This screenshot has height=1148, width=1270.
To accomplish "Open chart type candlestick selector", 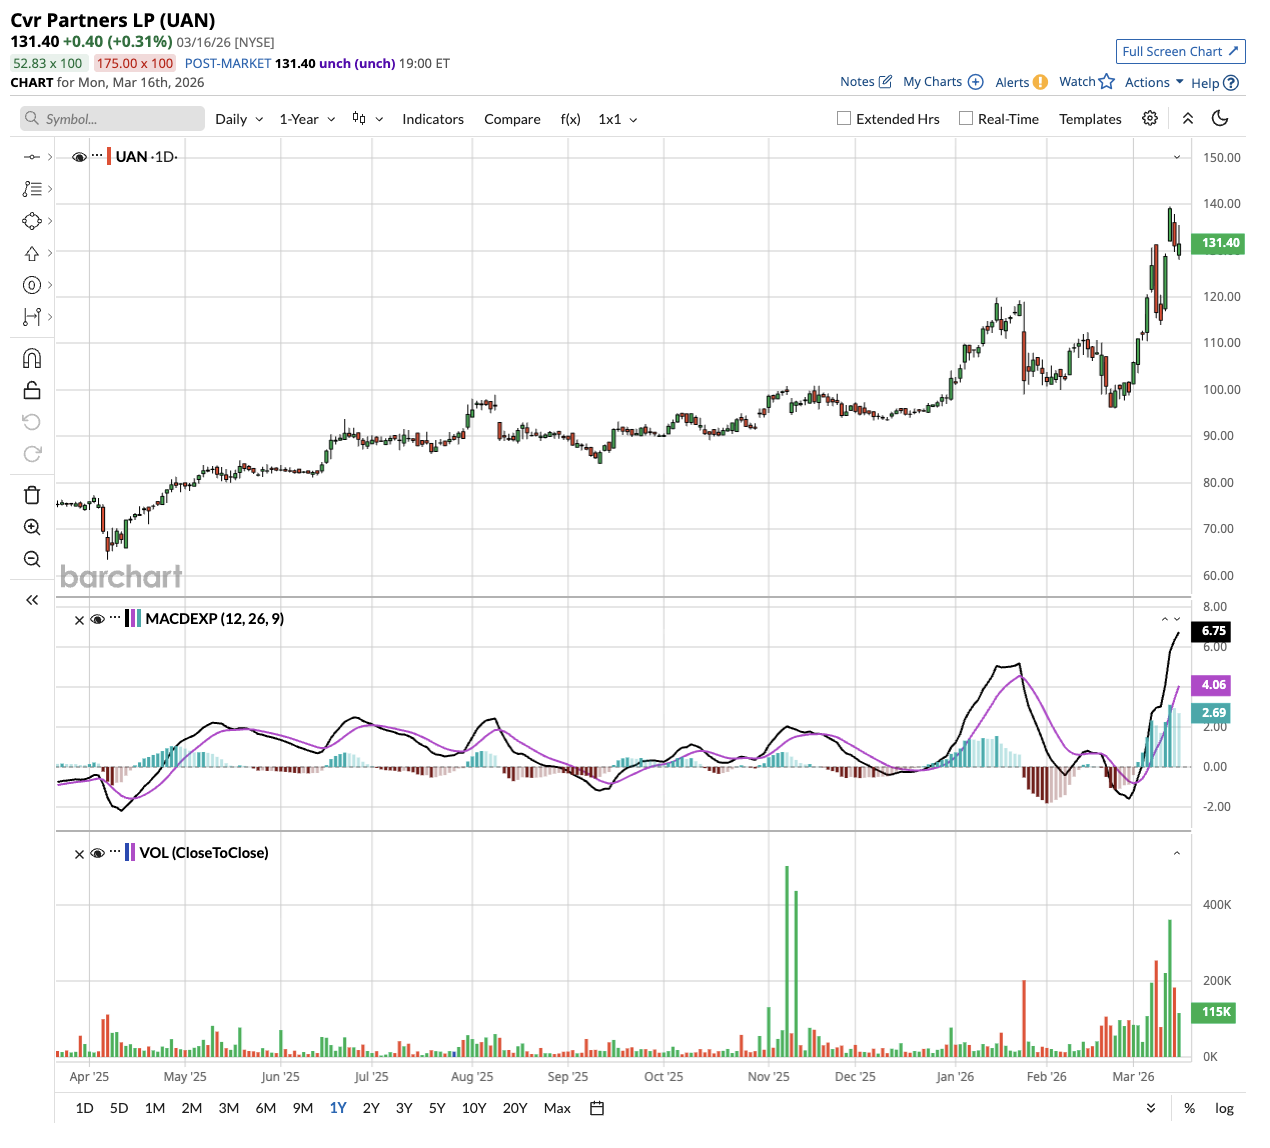I will [367, 118].
